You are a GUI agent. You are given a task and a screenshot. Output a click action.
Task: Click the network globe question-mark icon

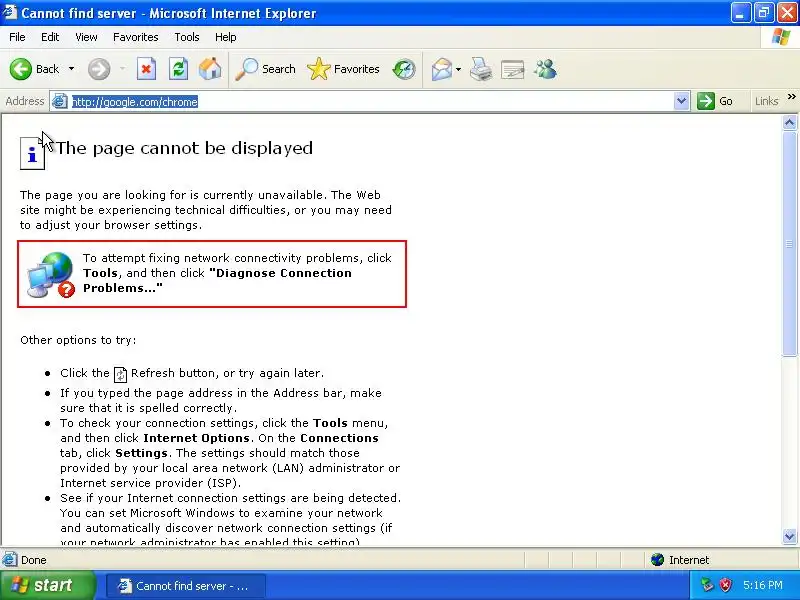click(51, 275)
